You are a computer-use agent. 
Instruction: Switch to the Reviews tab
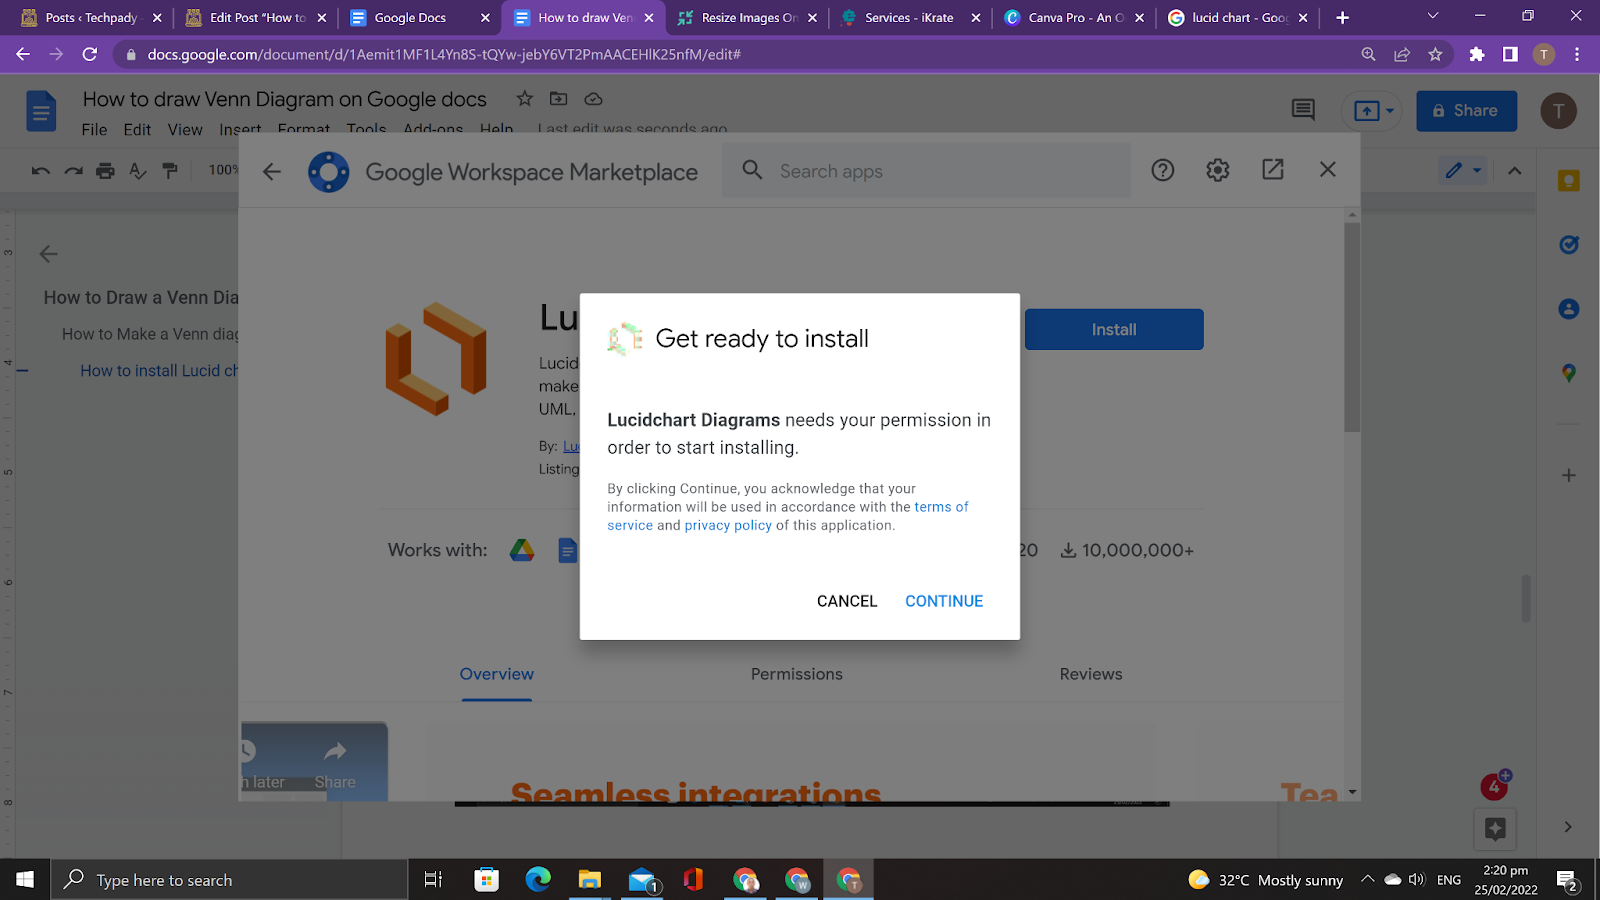[1091, 674]
